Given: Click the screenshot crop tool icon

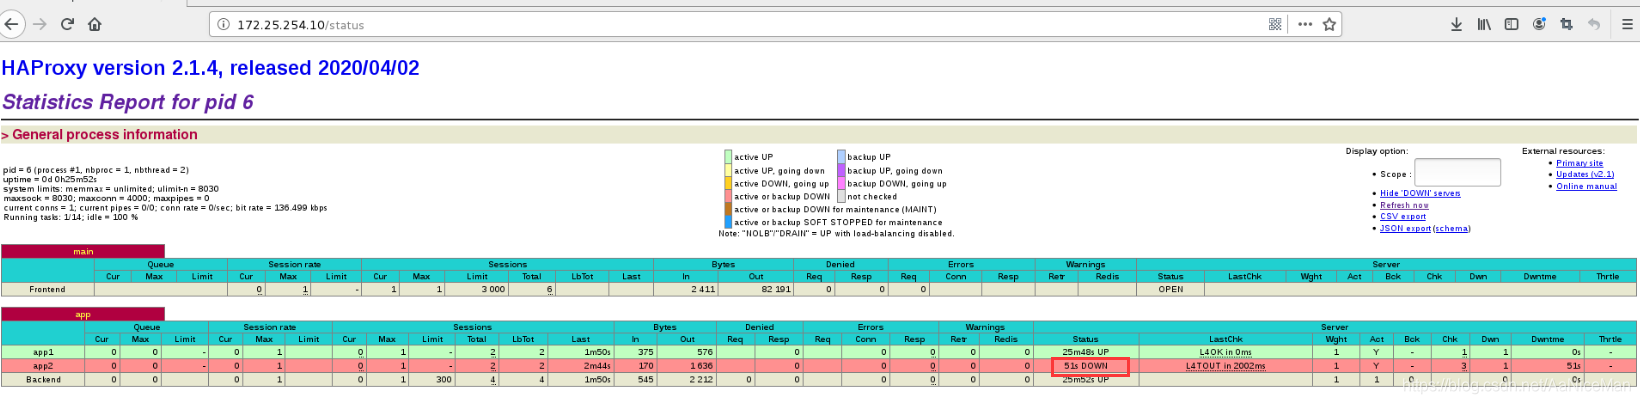Looking at the screenshot, I should tap(1566, 24).
